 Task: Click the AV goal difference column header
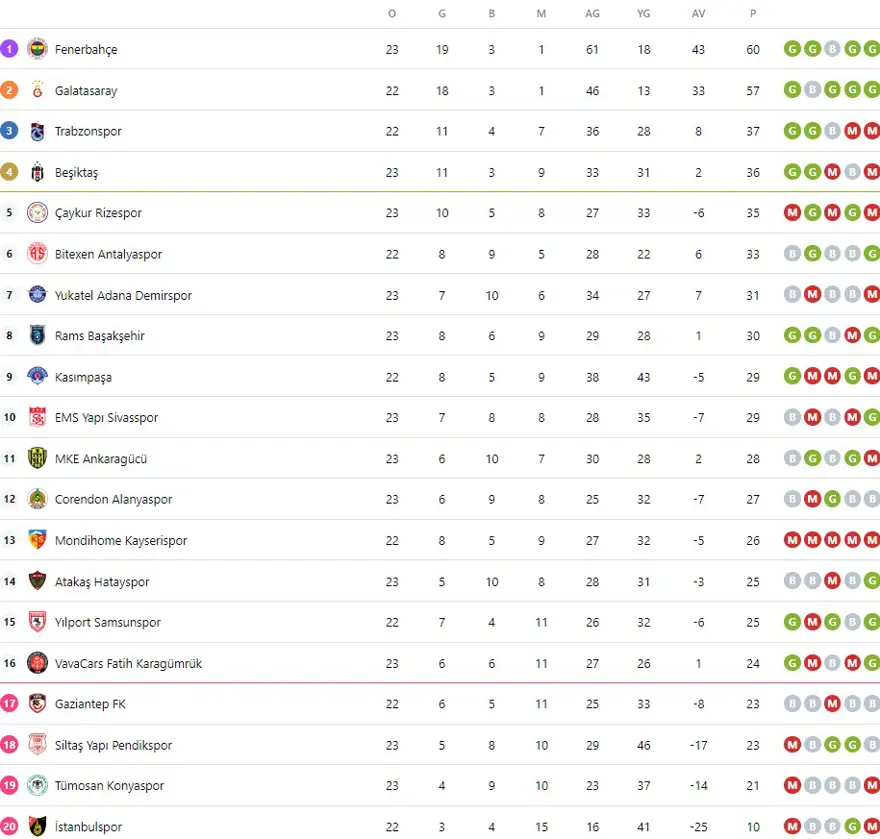point(698,14)
